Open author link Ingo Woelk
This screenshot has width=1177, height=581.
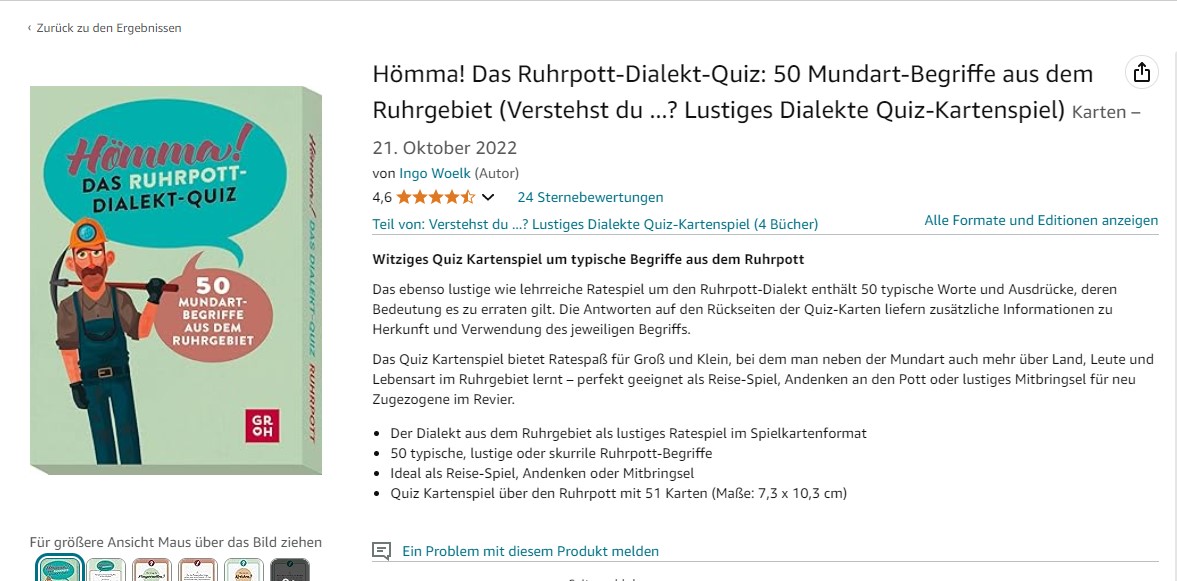tap(435, 173)
